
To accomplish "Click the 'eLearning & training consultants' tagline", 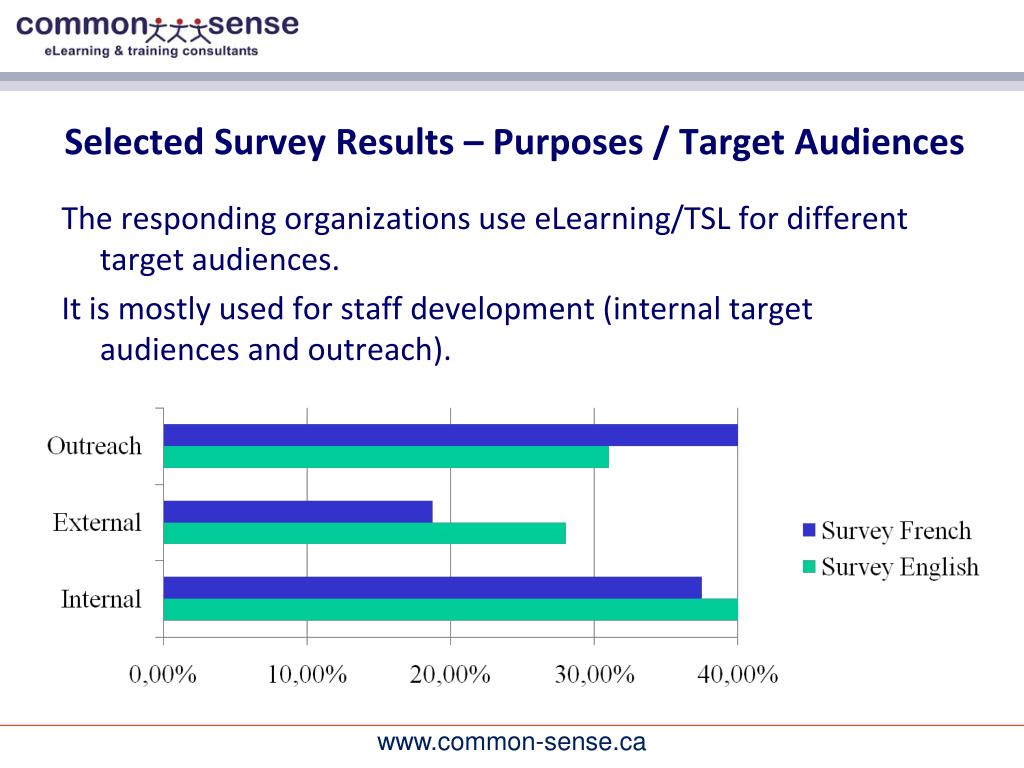I will click(x=151, y=51).
